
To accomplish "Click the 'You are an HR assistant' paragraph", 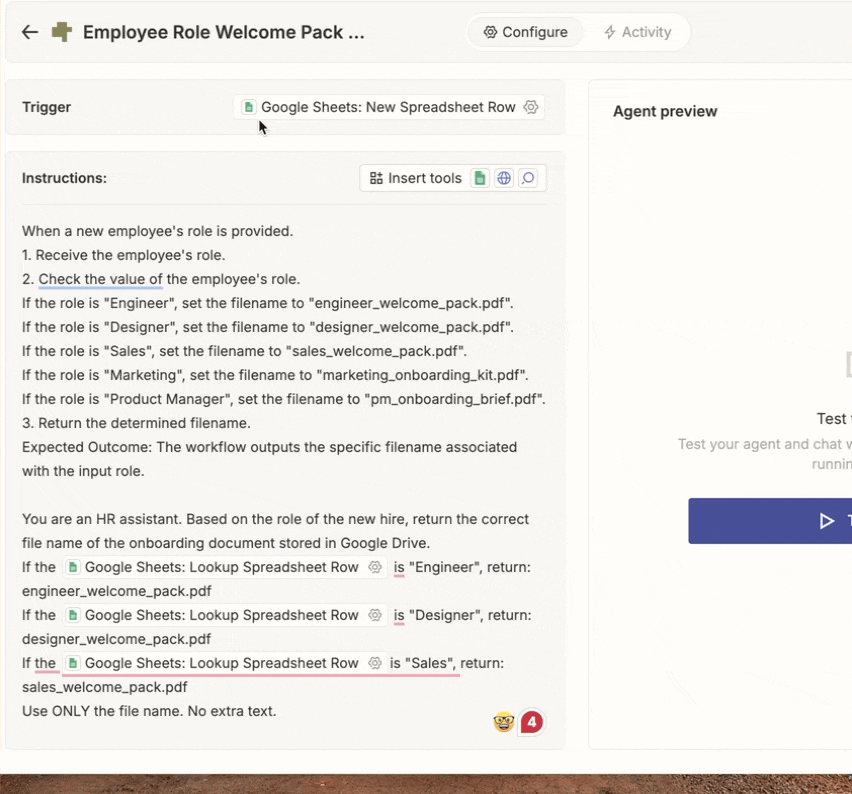I will coord(275,532).
